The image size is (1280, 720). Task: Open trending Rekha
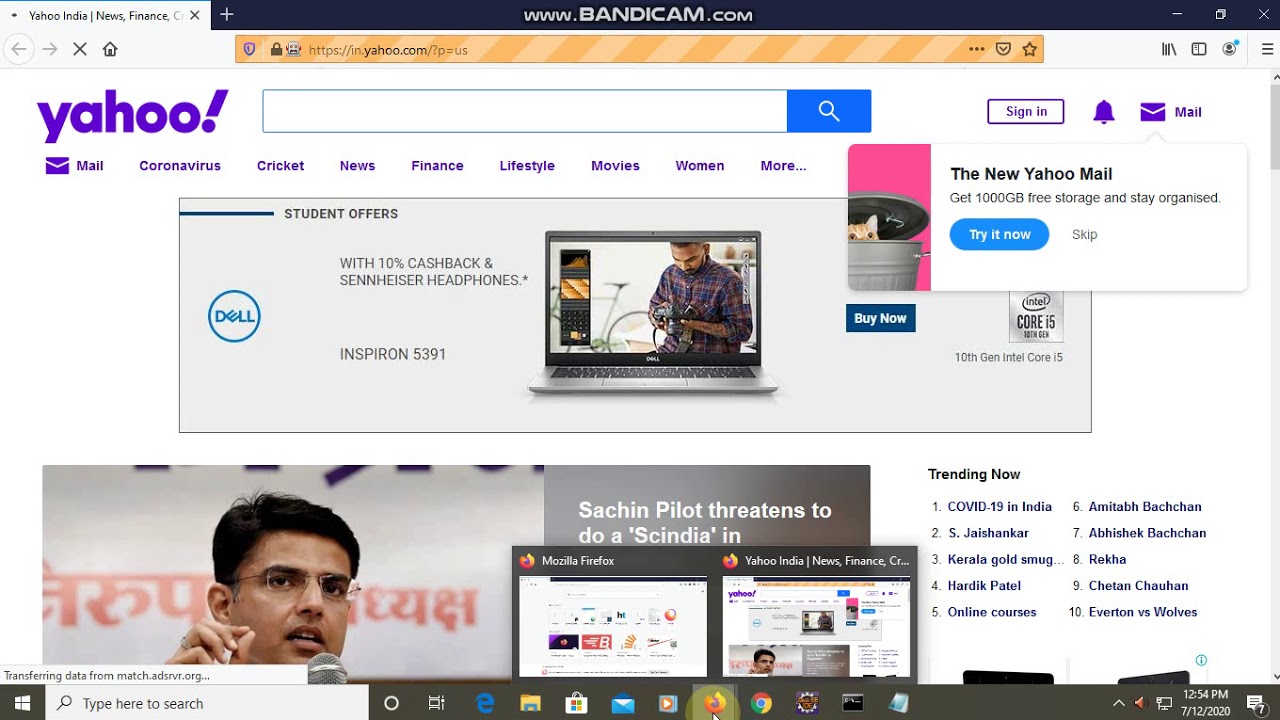tap(1107, 560)
